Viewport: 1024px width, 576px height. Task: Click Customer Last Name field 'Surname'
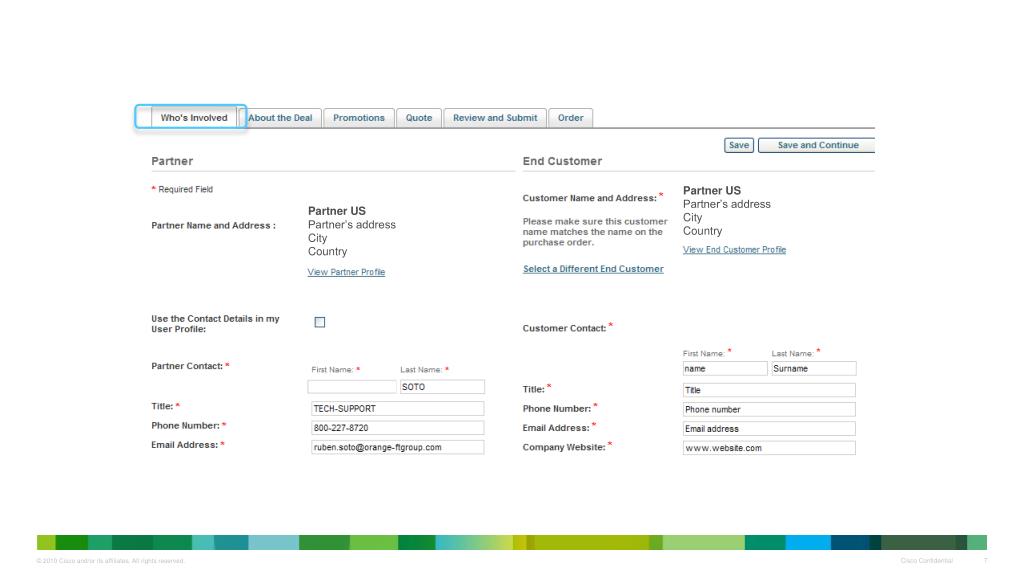coord(813,368)
